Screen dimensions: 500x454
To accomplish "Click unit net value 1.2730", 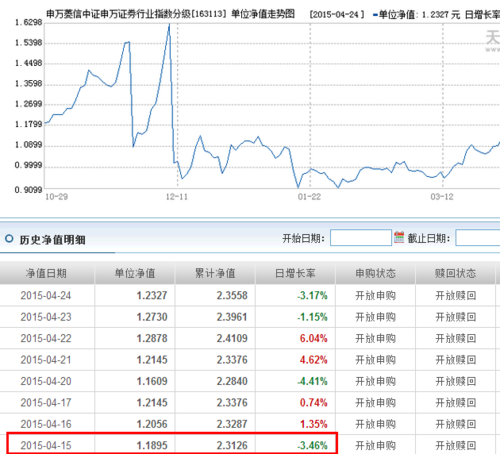I will point(152,317).
